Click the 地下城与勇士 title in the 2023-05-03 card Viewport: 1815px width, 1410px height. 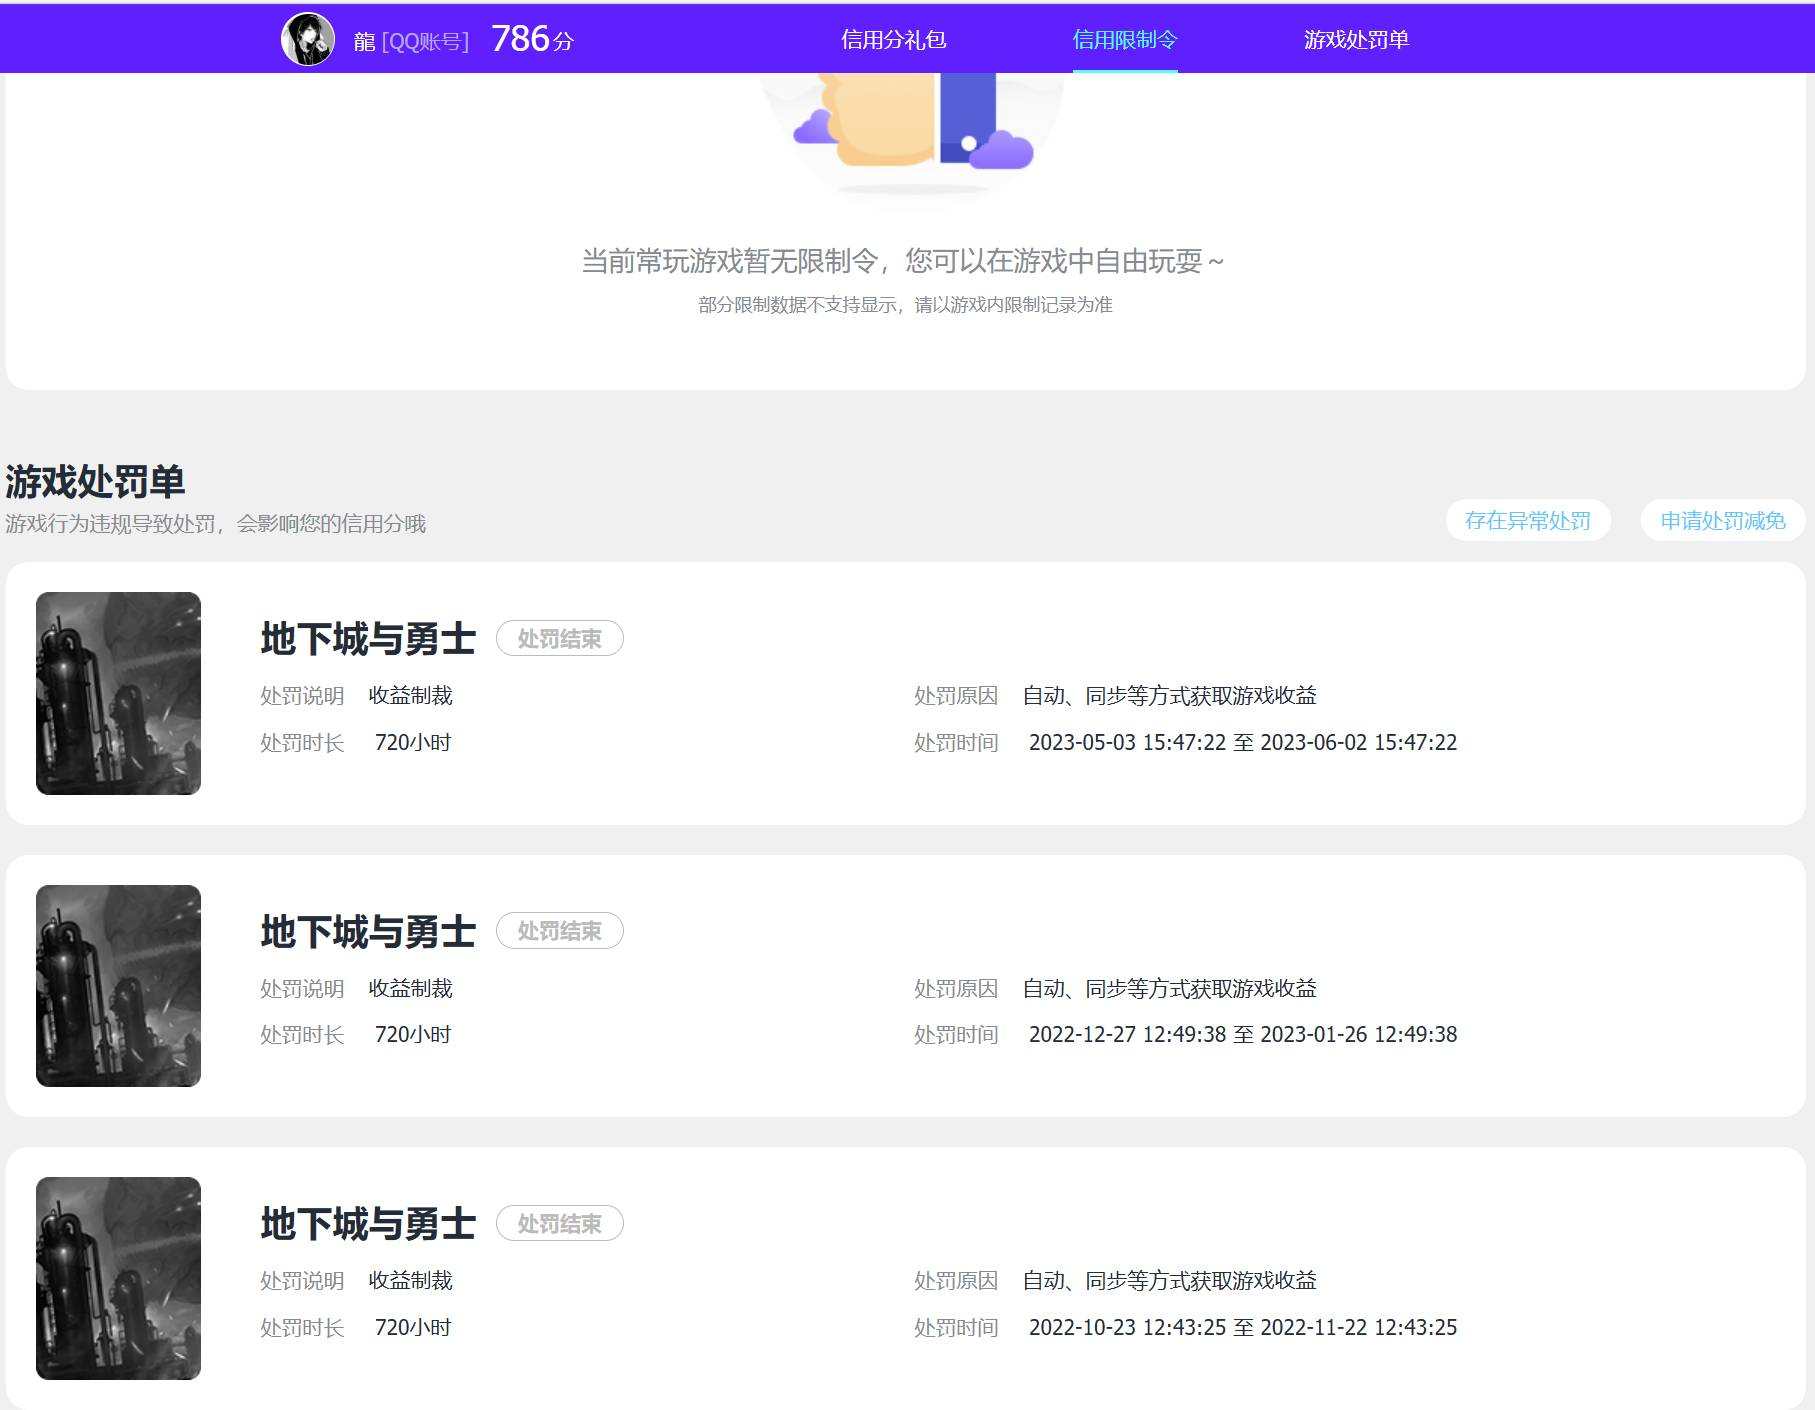[368, 639]
